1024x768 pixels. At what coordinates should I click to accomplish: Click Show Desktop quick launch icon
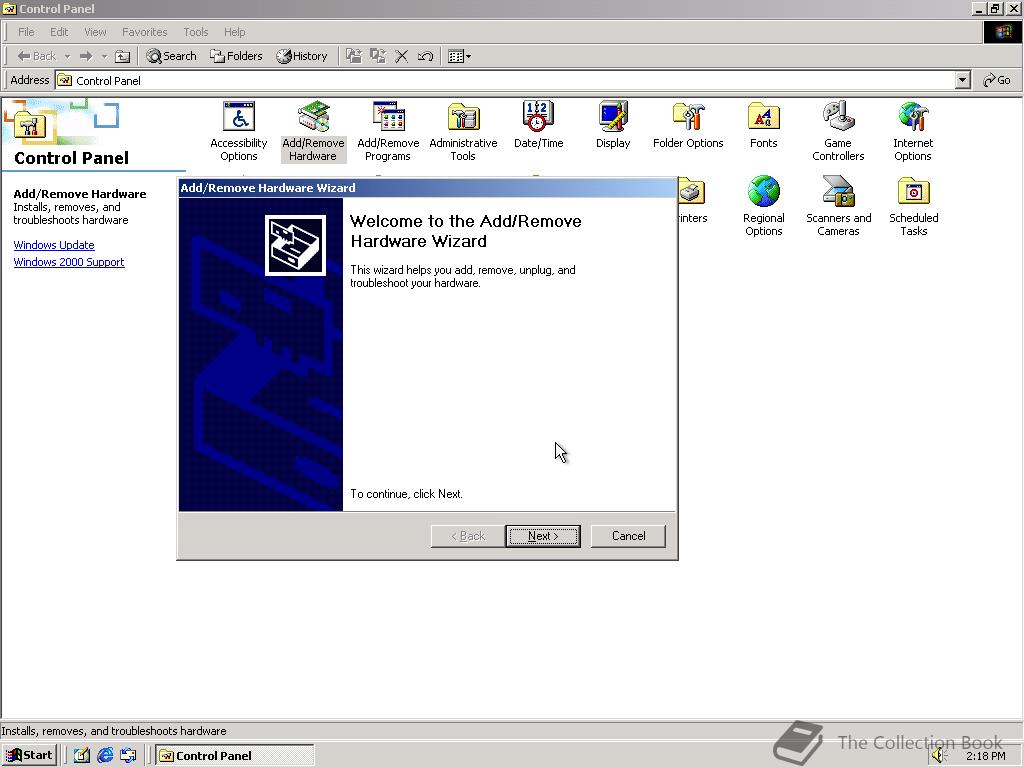coord(82,756)
